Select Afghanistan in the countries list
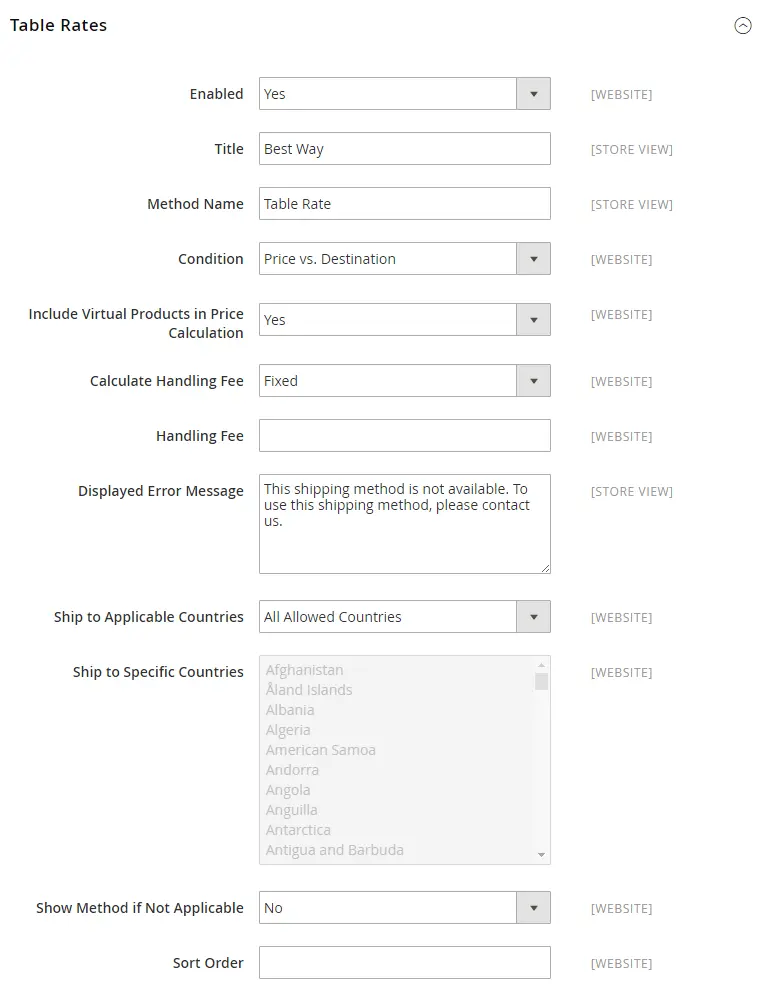This screenshot has width=767, height=999. point(305,669)
